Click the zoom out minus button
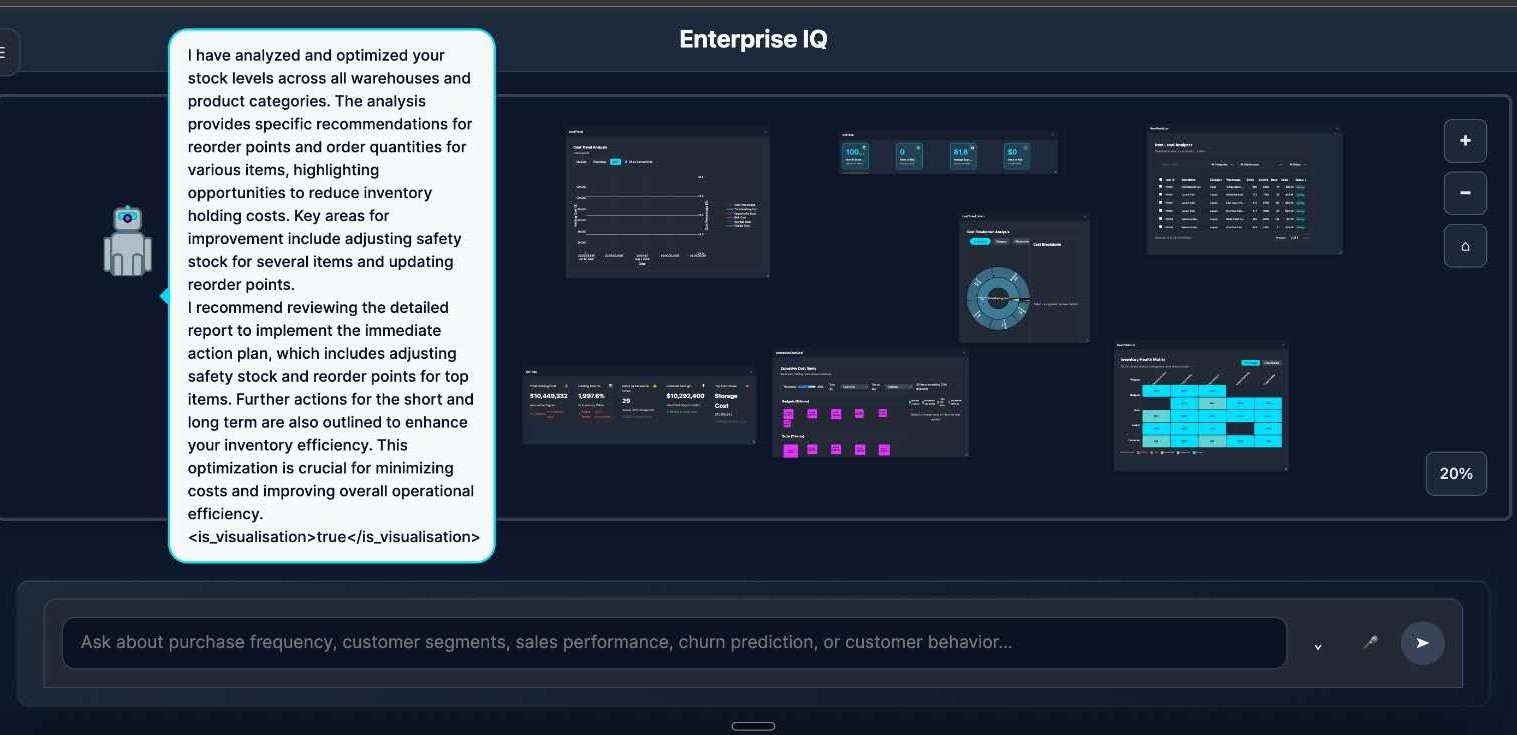 (1465, 193)
